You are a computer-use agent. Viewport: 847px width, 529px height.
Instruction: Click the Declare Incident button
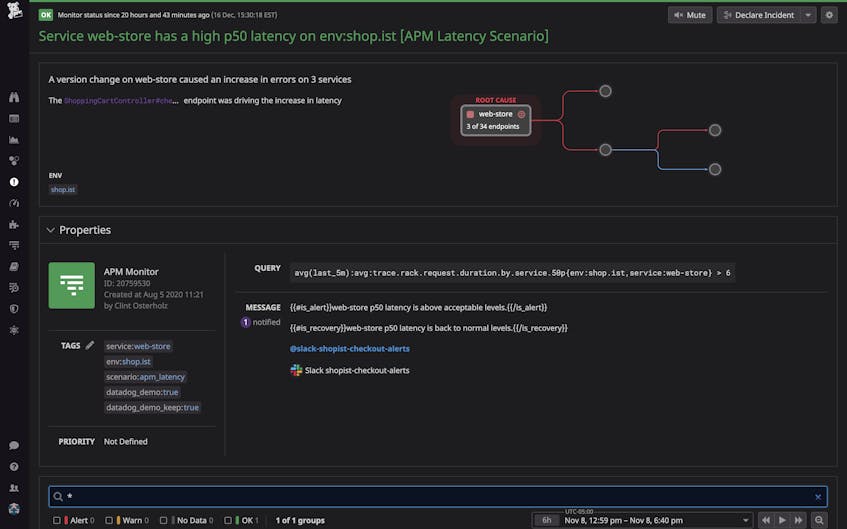(759, 15)
